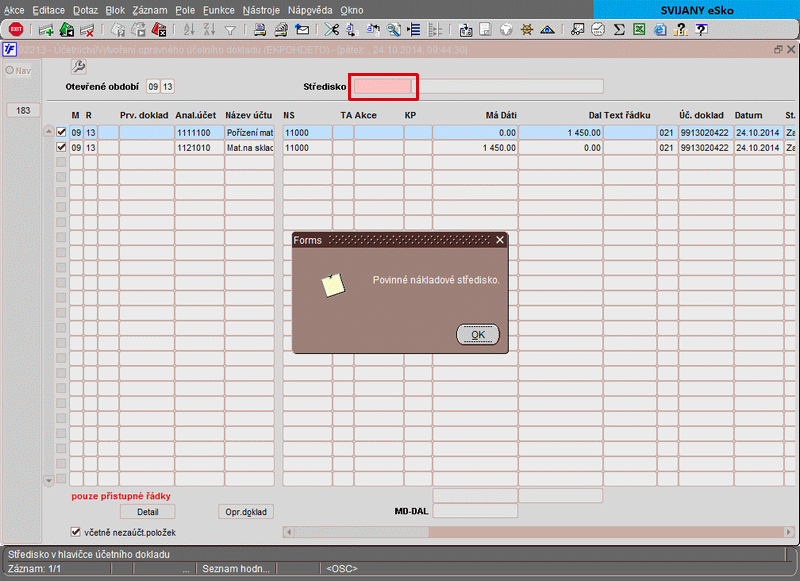Viewport: 800px width, 581px height.
Task: Click the Anal.účet cell 1111100
Action: (x=199, y=133)
